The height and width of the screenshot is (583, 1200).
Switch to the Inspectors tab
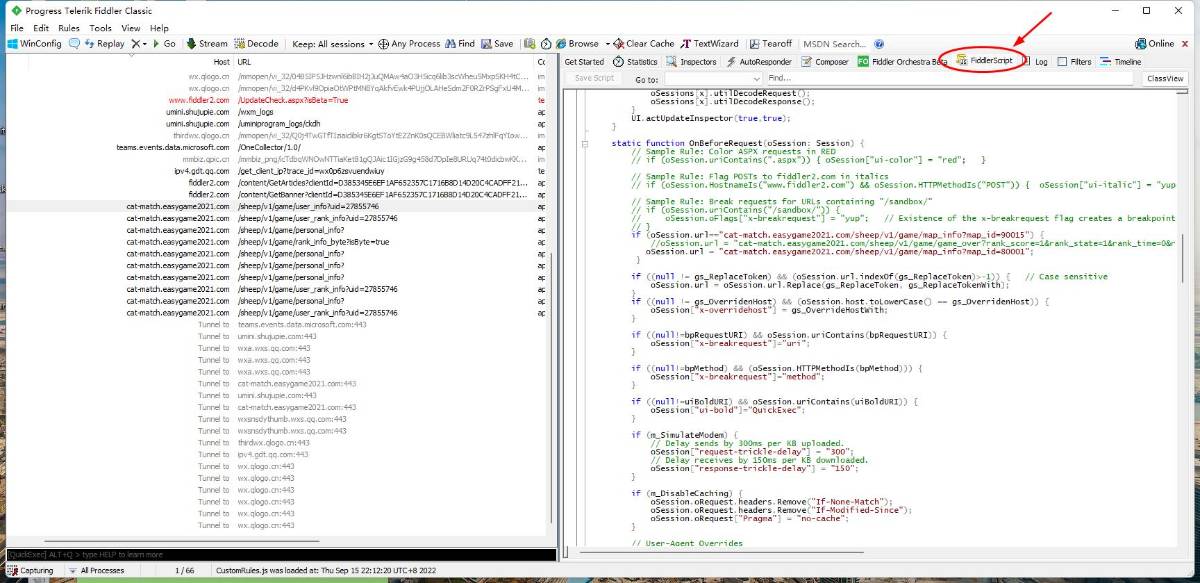691,62
